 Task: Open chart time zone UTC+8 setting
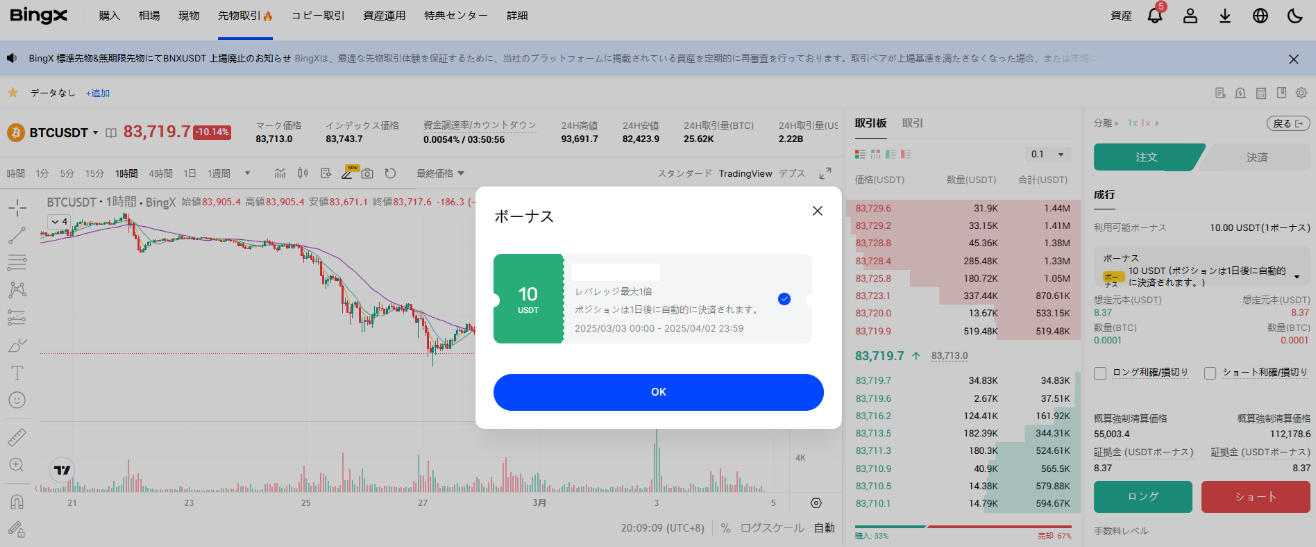(663, 528)
